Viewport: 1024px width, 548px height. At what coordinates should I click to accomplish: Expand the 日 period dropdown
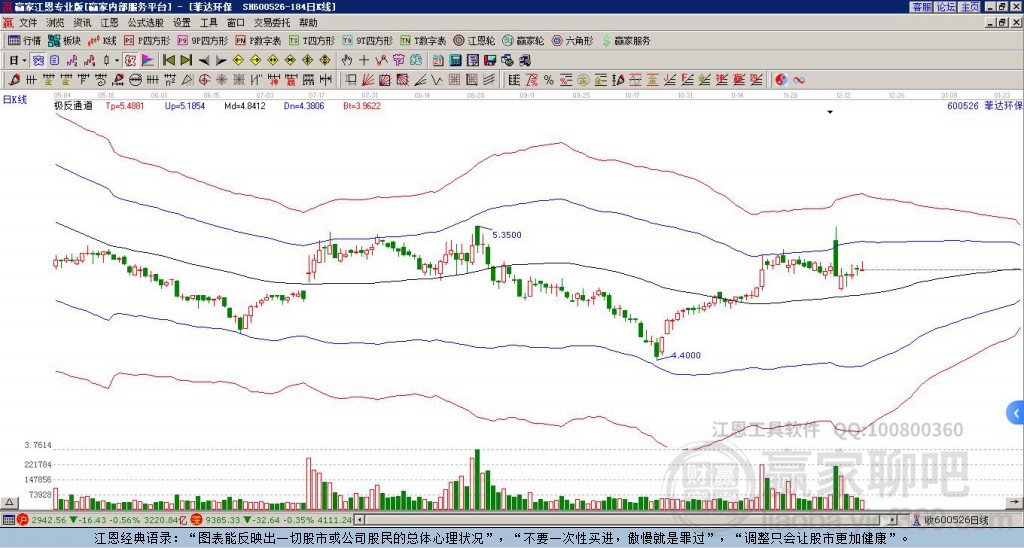click(18, 61)
